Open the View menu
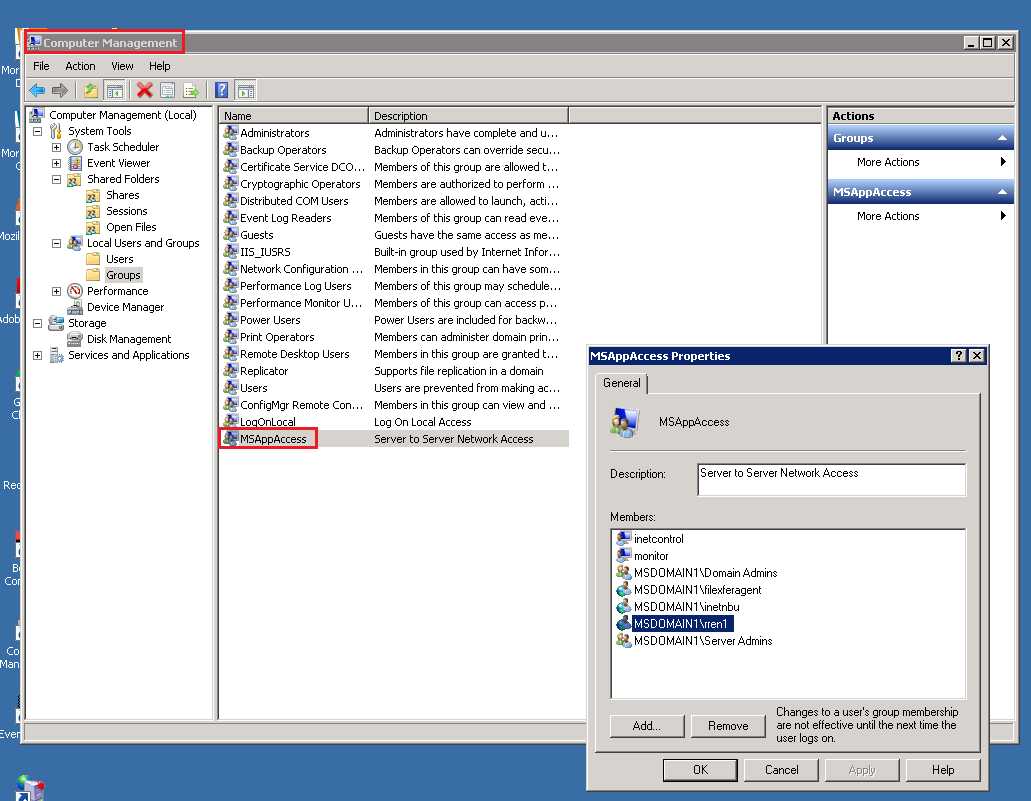The image size is (1031, 801). click(122, 66)
